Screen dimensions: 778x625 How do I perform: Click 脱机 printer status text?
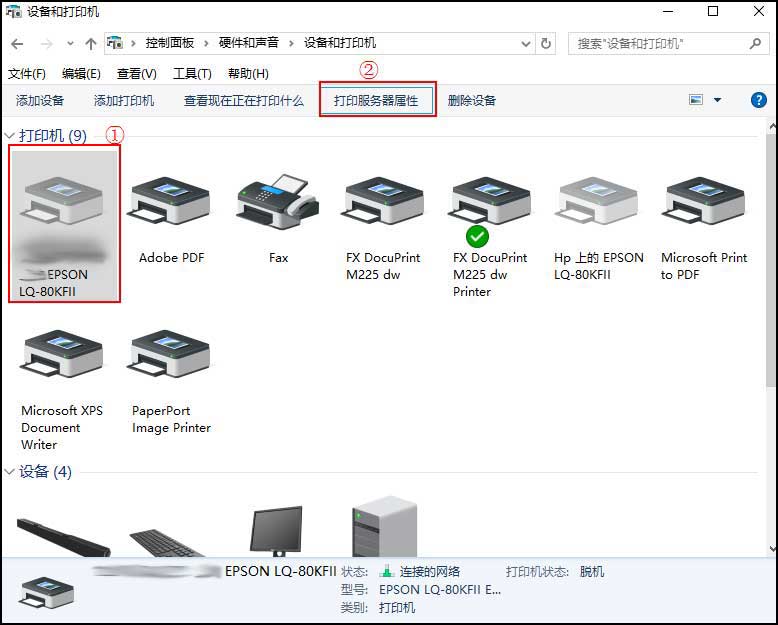tap(592, 572)
